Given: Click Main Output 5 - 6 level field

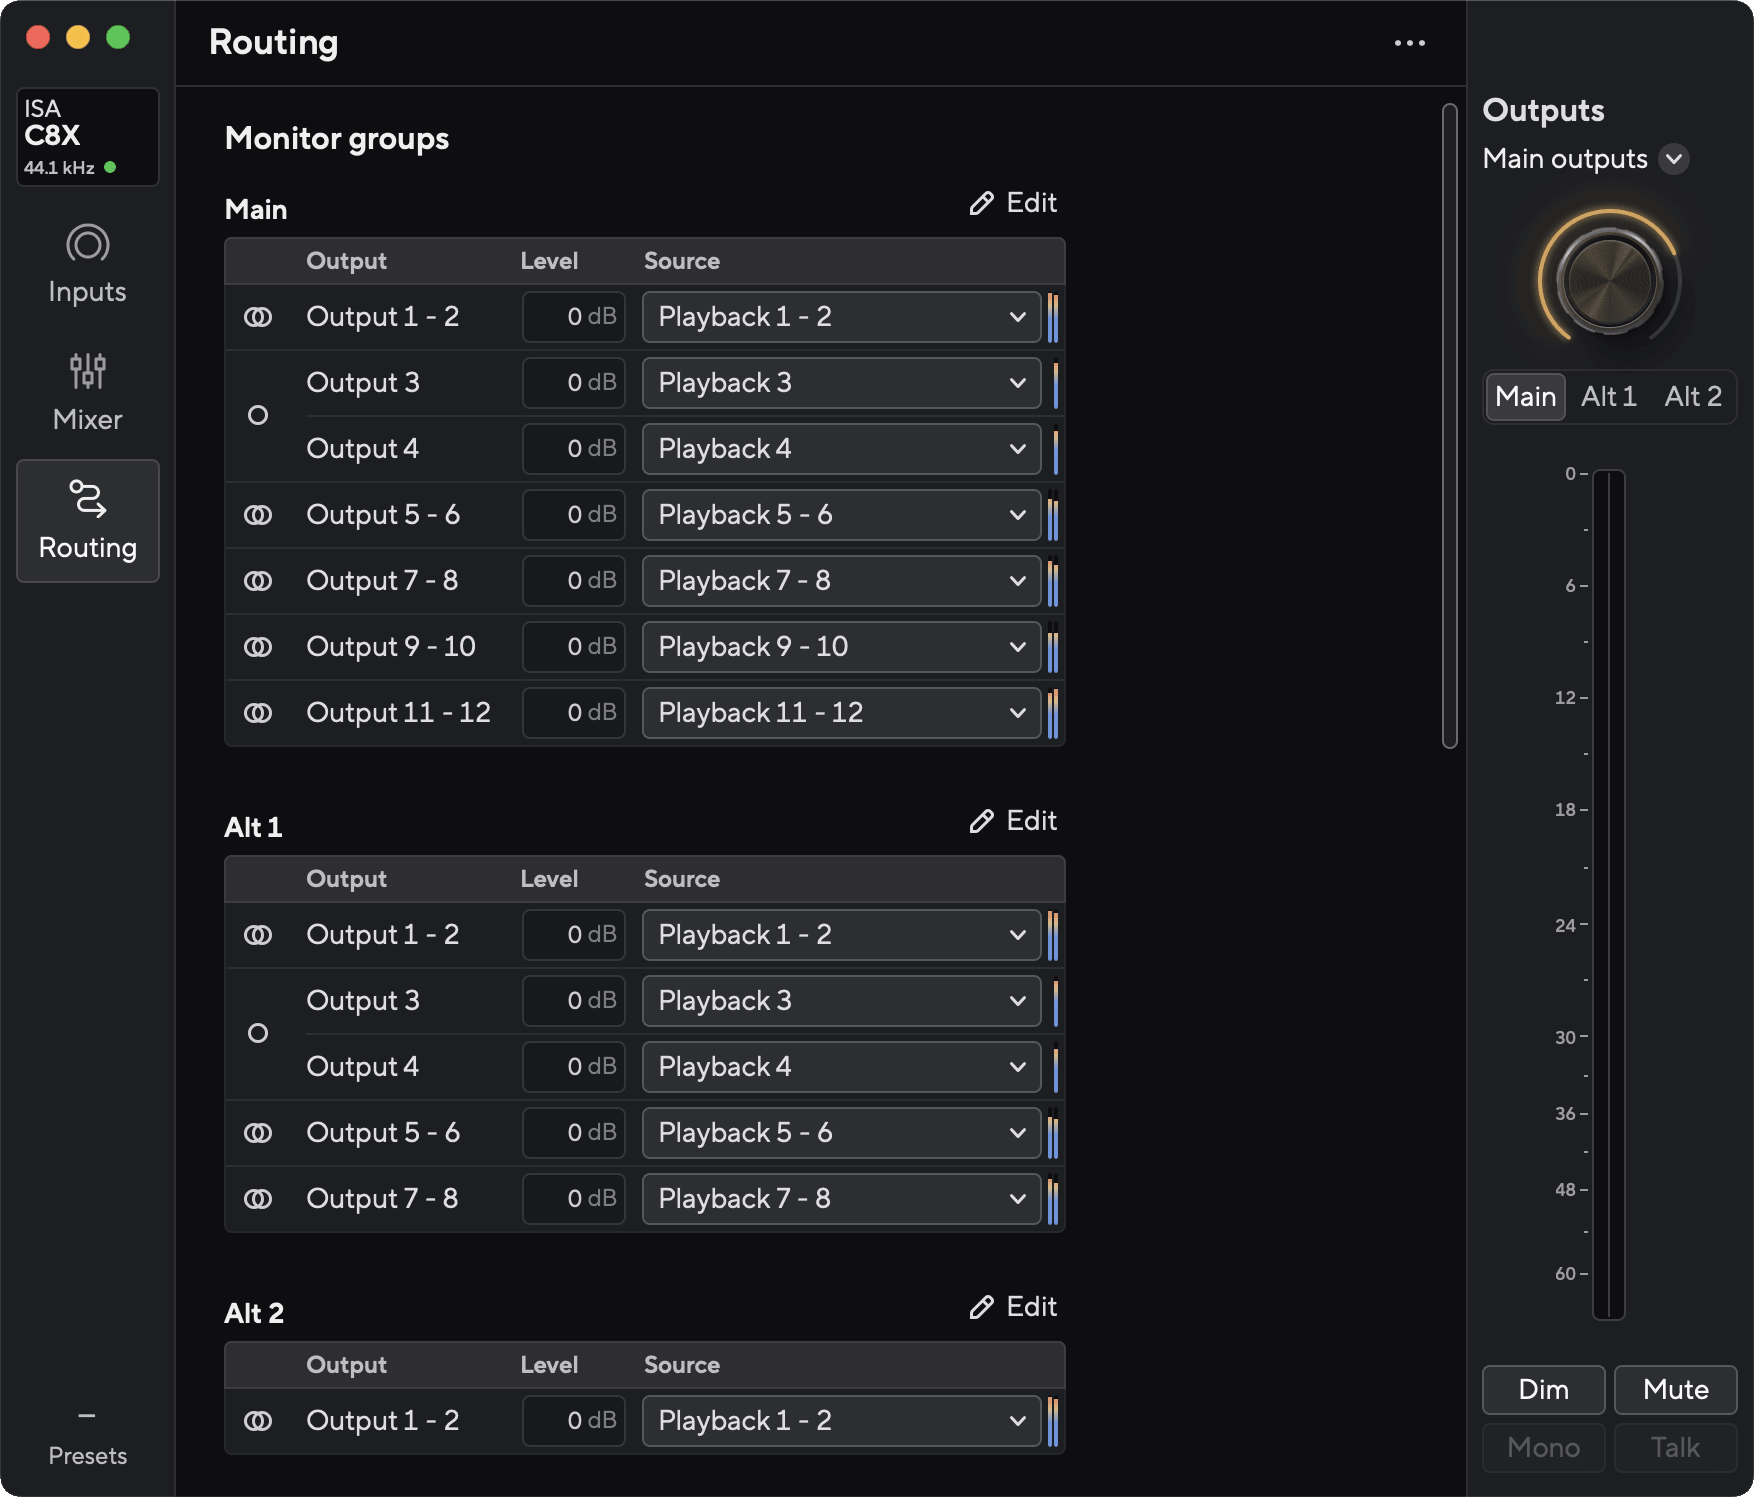Looking at the screenshot, I should [x=574, y=515].
